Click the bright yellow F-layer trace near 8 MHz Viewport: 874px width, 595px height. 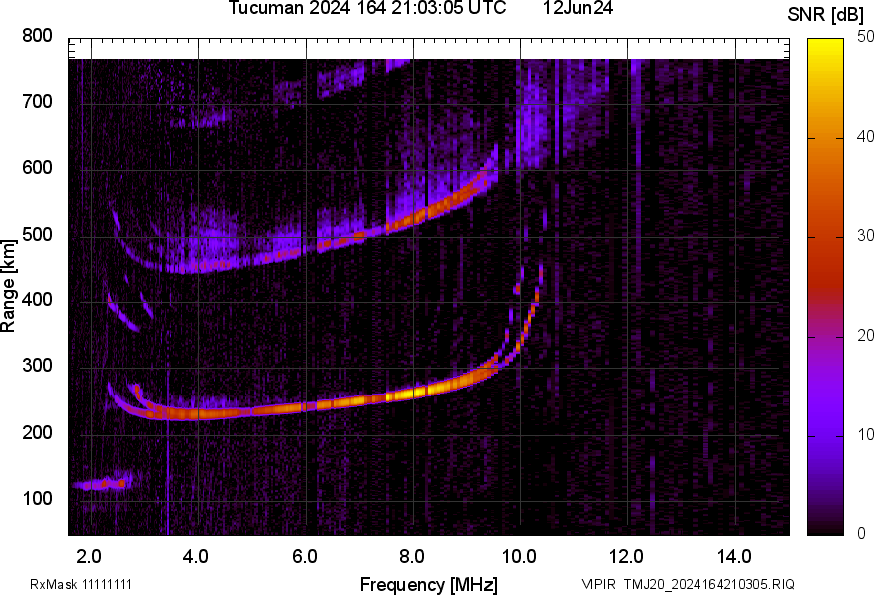coord(415,393)
